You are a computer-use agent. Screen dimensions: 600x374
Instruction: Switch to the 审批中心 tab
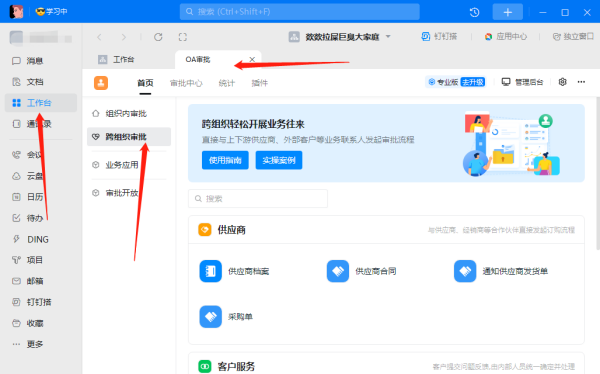click(x=186, y=83)
